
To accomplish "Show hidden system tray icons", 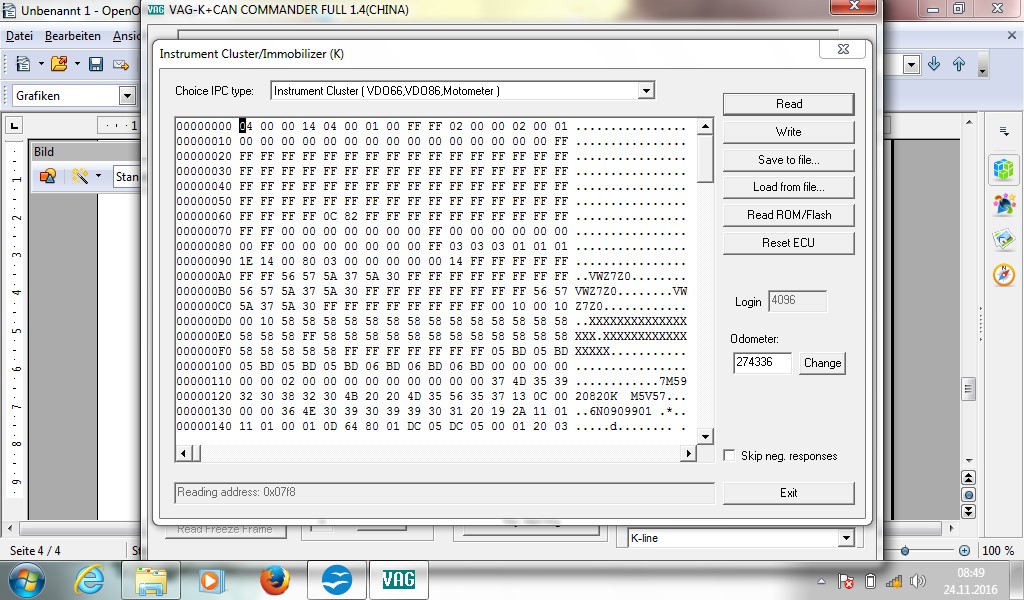I will pyautogui.click(x=822, y=580).
